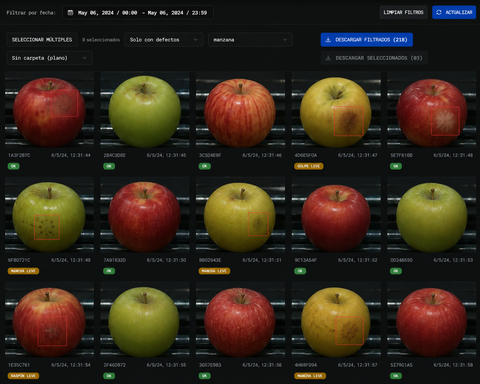Click the OK badge under the 12:31:56 apple
This screenshot has height=384, width=480.
point(205,376)
